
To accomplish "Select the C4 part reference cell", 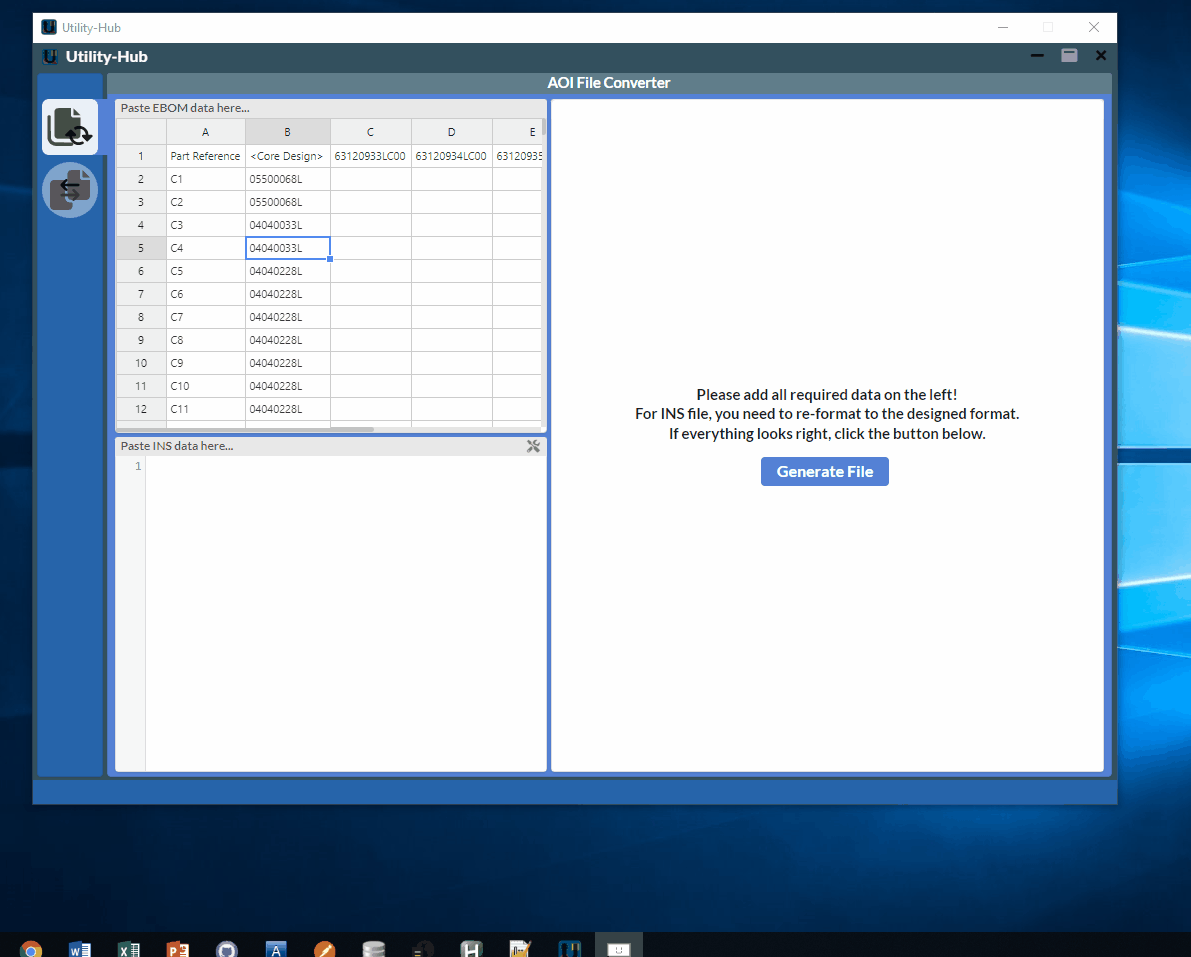I will click(x=206, y=248).
